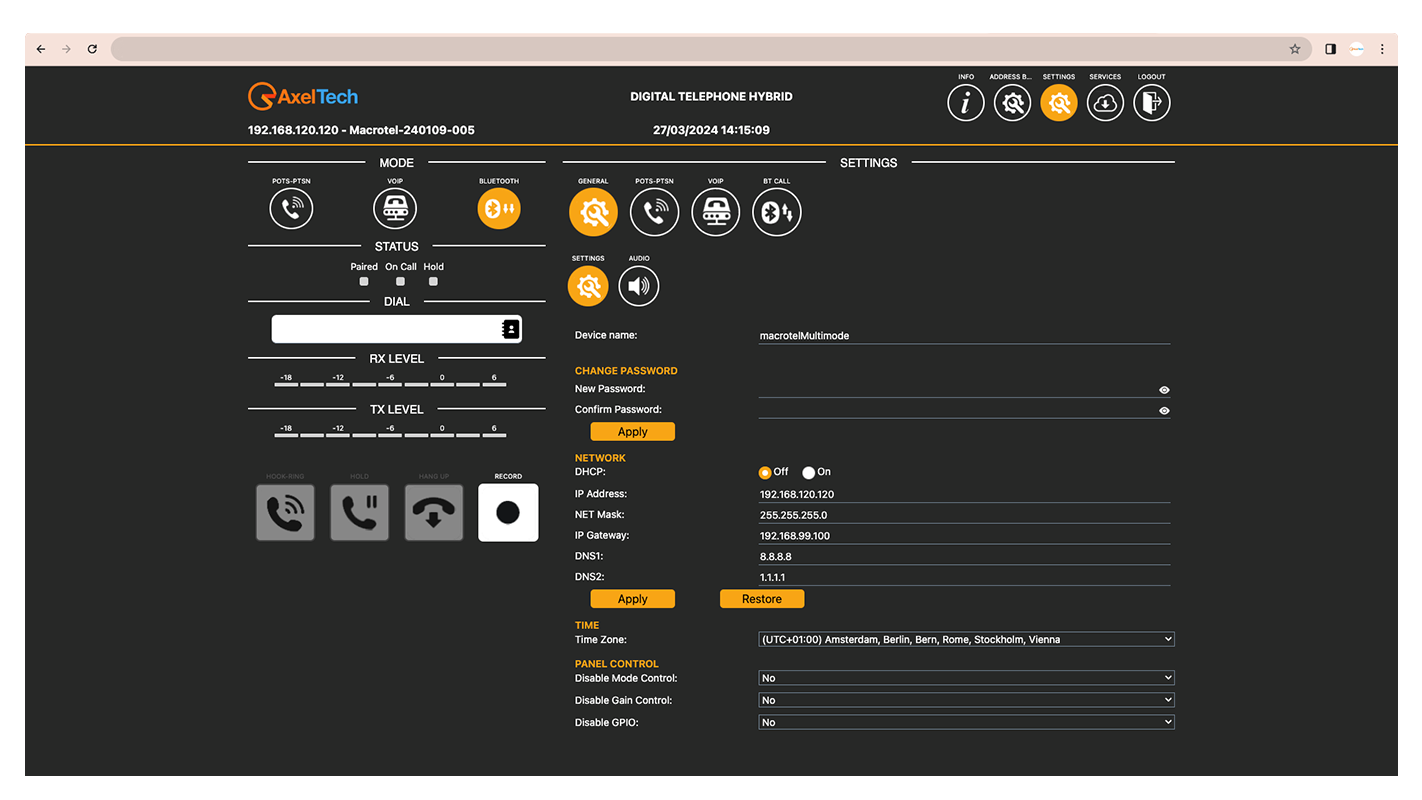Image resolution: width=1422 pixels, height=800 pixels.
Task: Select POTS-PTSN mode phone icon
Action: coord(291,209)
